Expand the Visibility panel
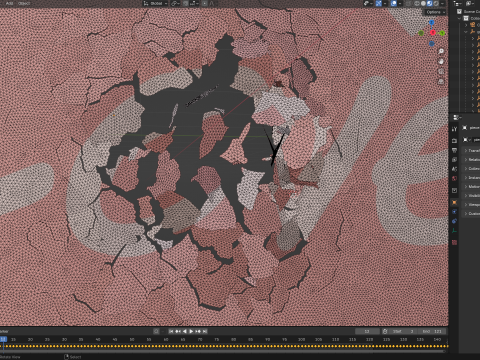Viewport: 480px width, 360px height. click(471, 196)
